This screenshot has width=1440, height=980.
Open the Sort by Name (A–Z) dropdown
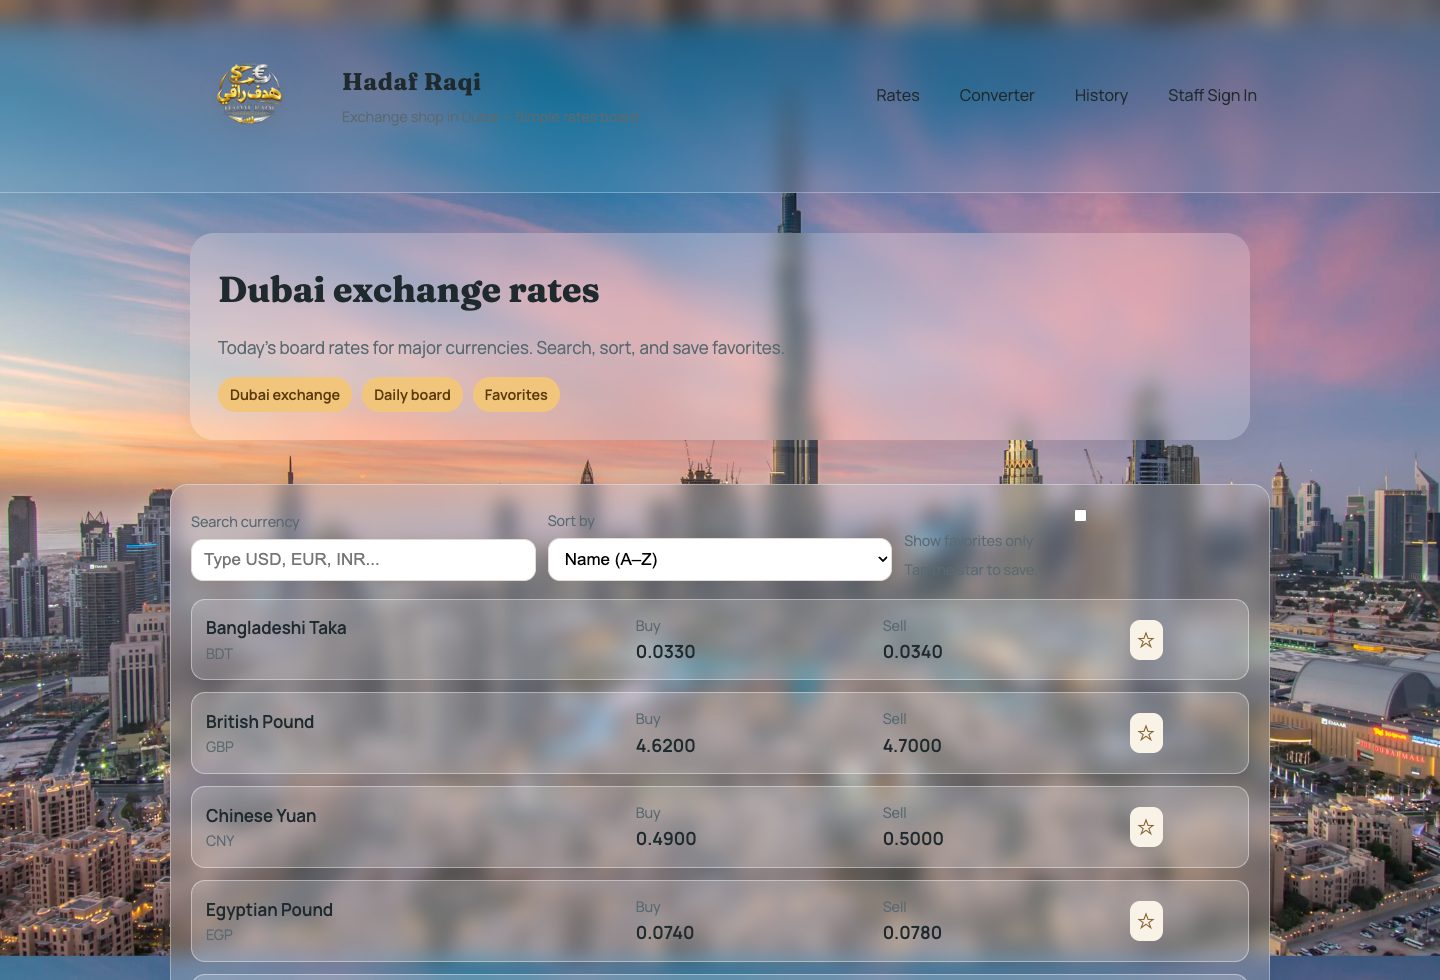click(720, 559)
